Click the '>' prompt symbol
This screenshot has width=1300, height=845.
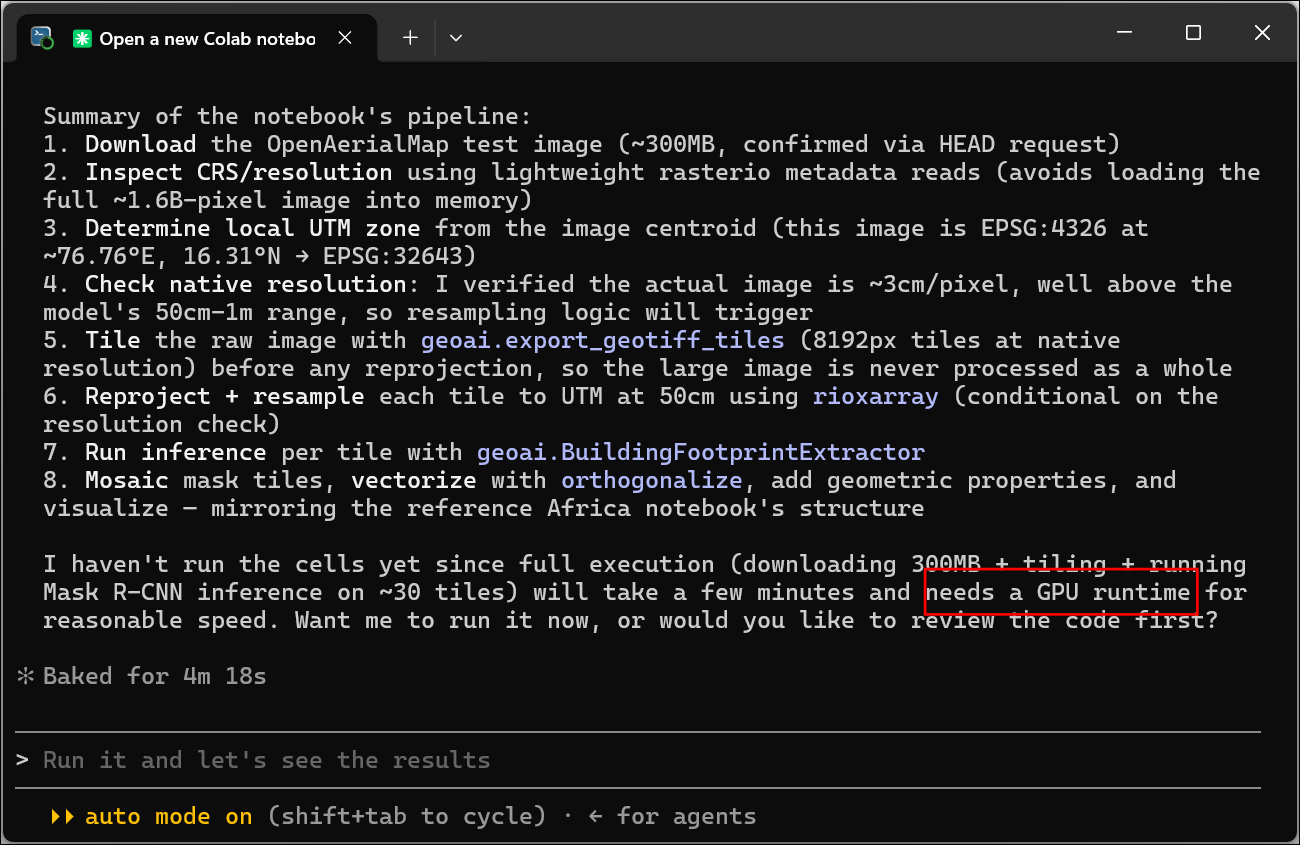pos(22,760)
